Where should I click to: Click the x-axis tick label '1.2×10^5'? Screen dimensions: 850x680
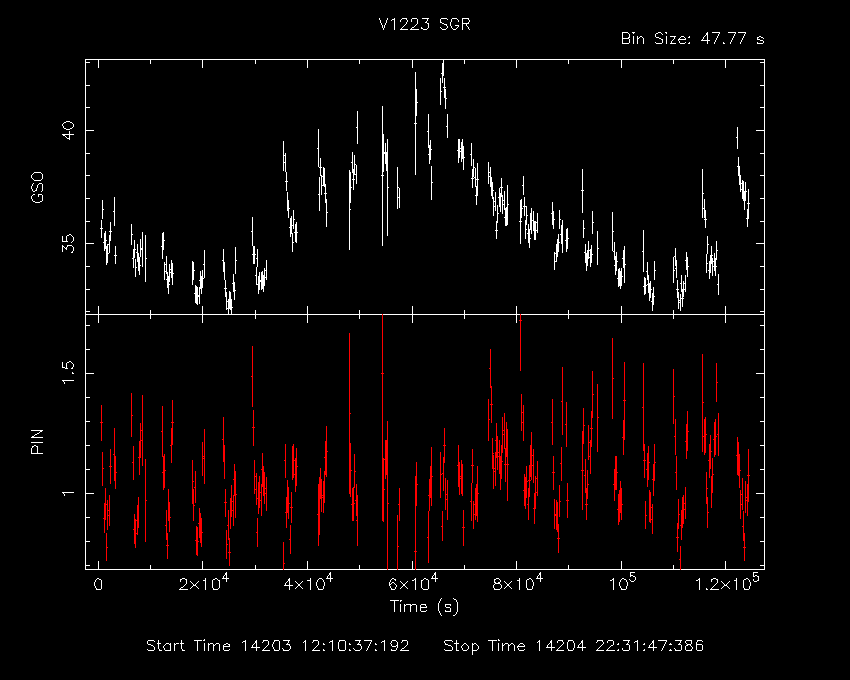[x=726, y=583]
